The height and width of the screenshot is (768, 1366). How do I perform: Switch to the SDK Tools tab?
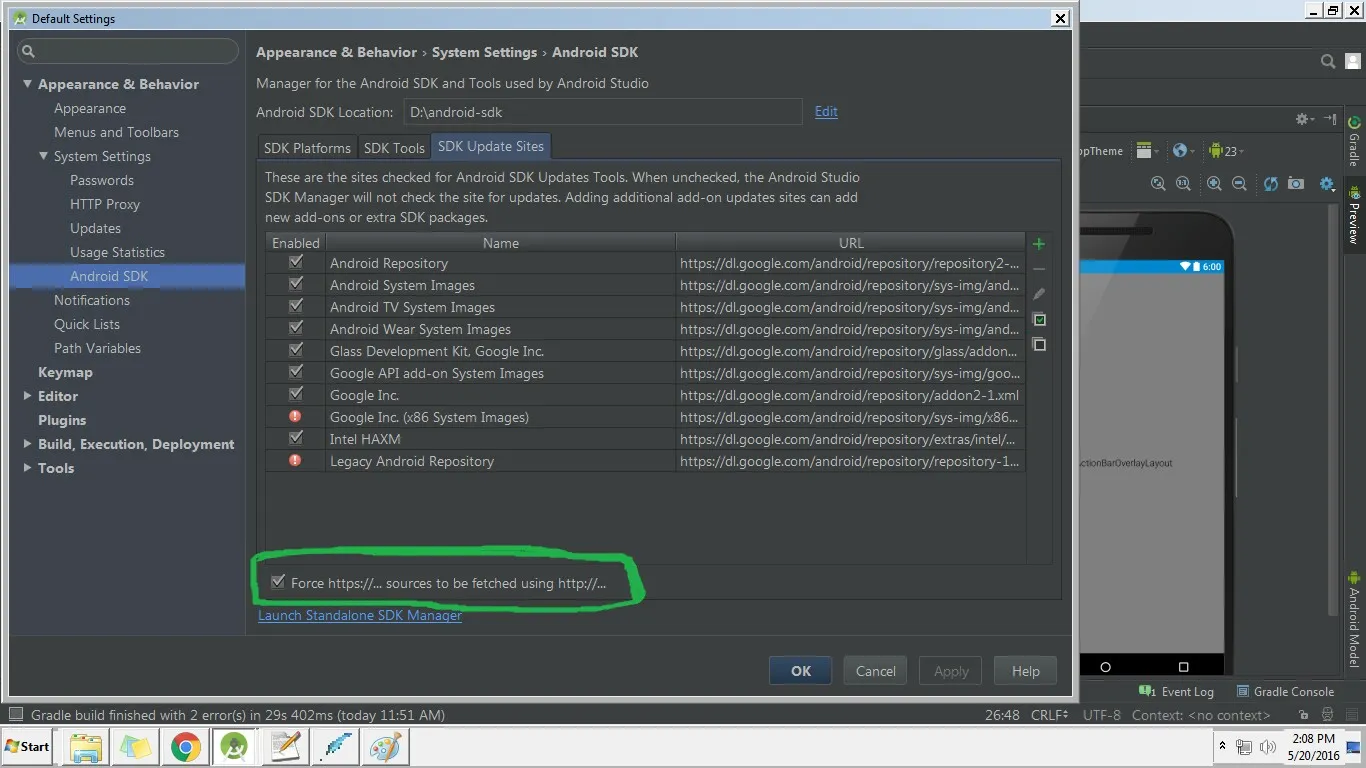tap(394, 148)
